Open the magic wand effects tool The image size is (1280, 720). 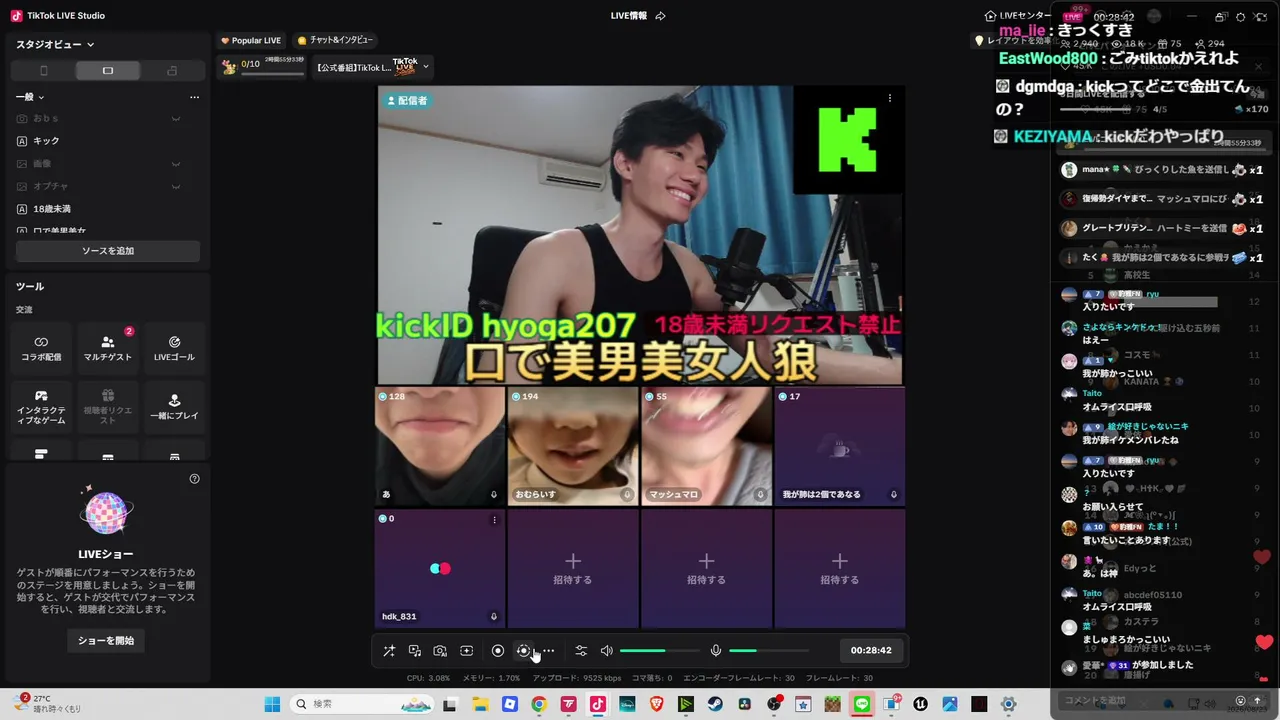(x=389, y=651)
